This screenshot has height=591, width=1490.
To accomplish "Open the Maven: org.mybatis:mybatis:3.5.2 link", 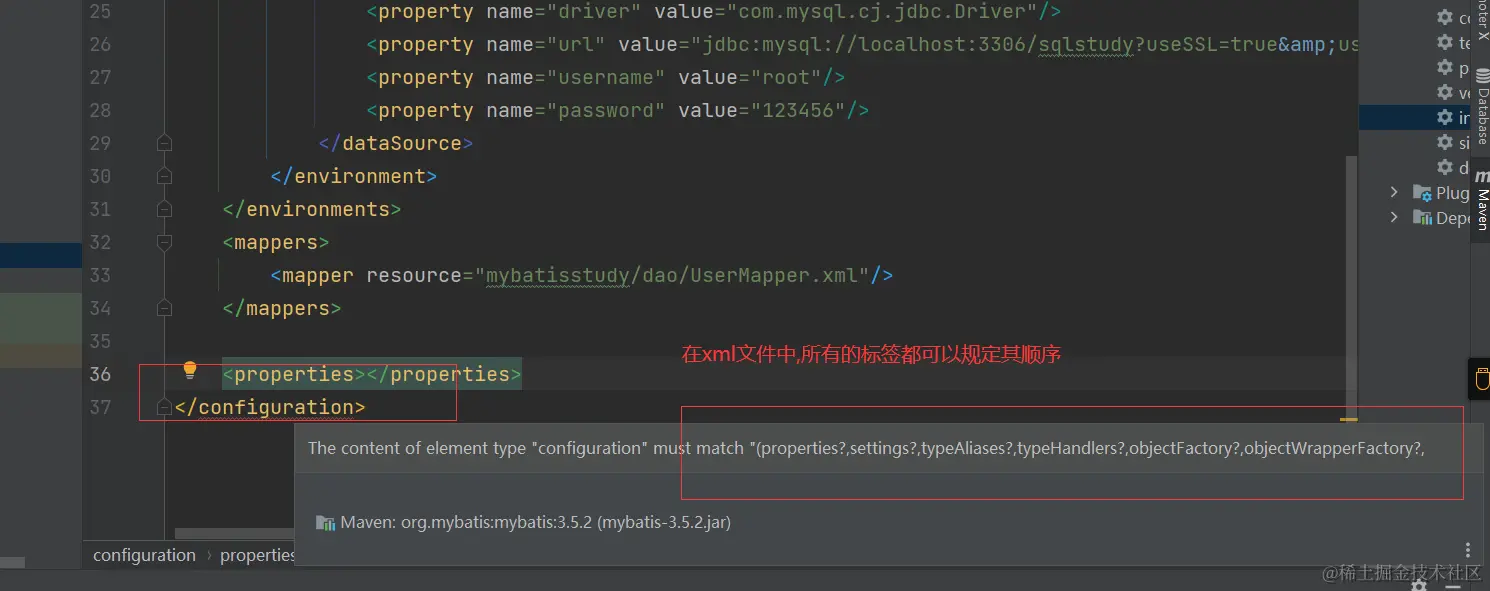I will [536, 522].
